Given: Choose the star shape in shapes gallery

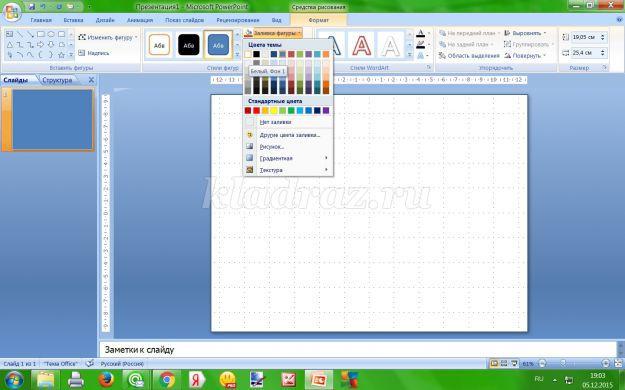Looking at the screenshot, I should [x=61, y=55].
